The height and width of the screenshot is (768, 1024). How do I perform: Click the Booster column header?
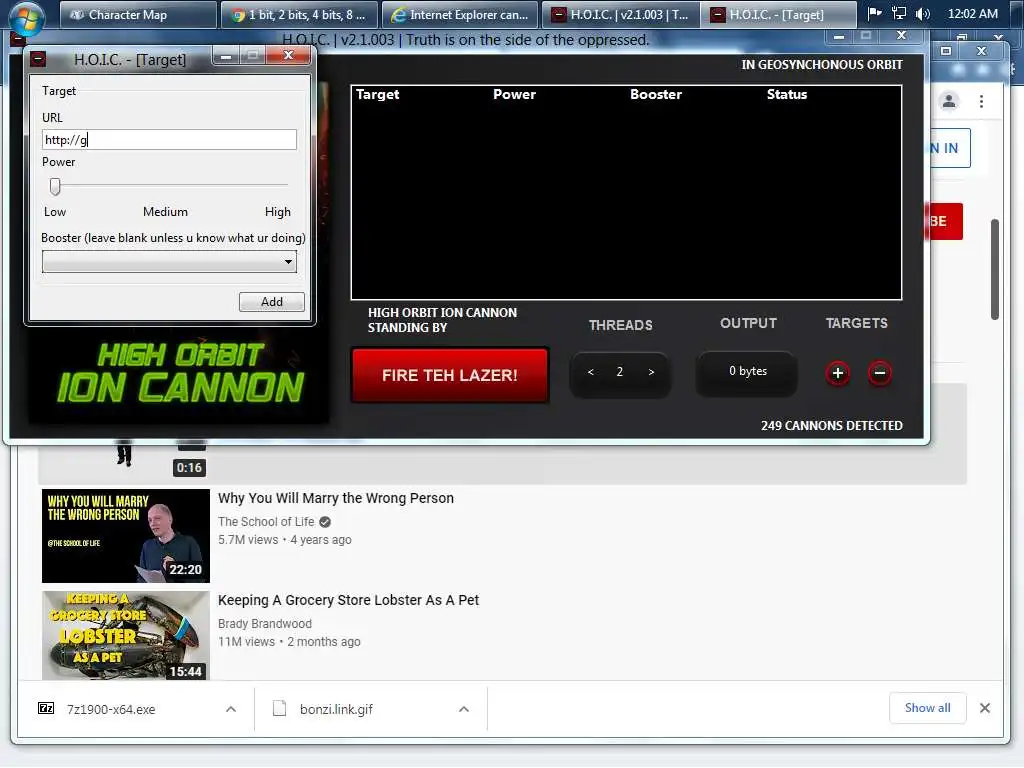(x=656, y=94)
